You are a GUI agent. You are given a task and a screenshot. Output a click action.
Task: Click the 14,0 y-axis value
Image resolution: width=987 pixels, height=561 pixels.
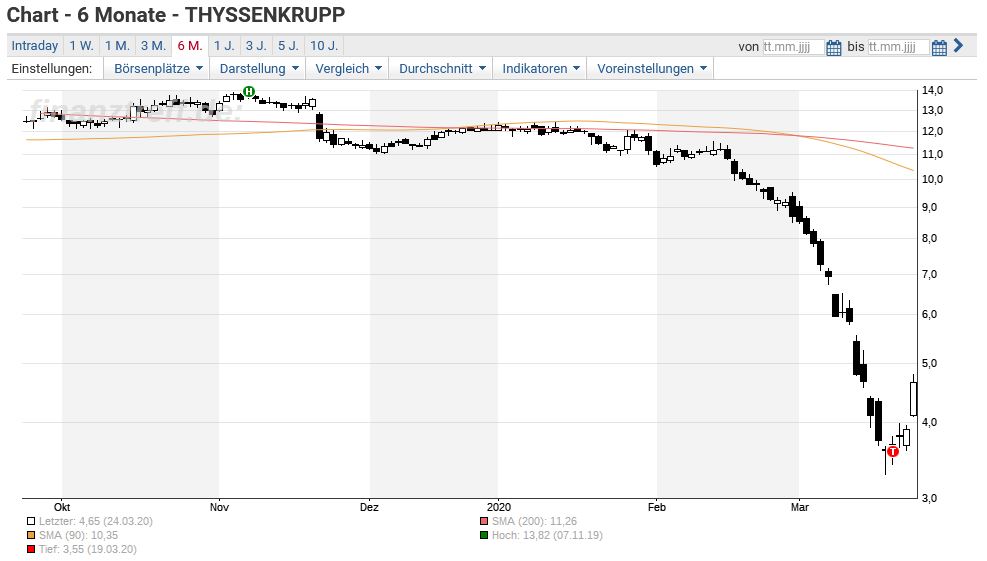coord(933,91)
